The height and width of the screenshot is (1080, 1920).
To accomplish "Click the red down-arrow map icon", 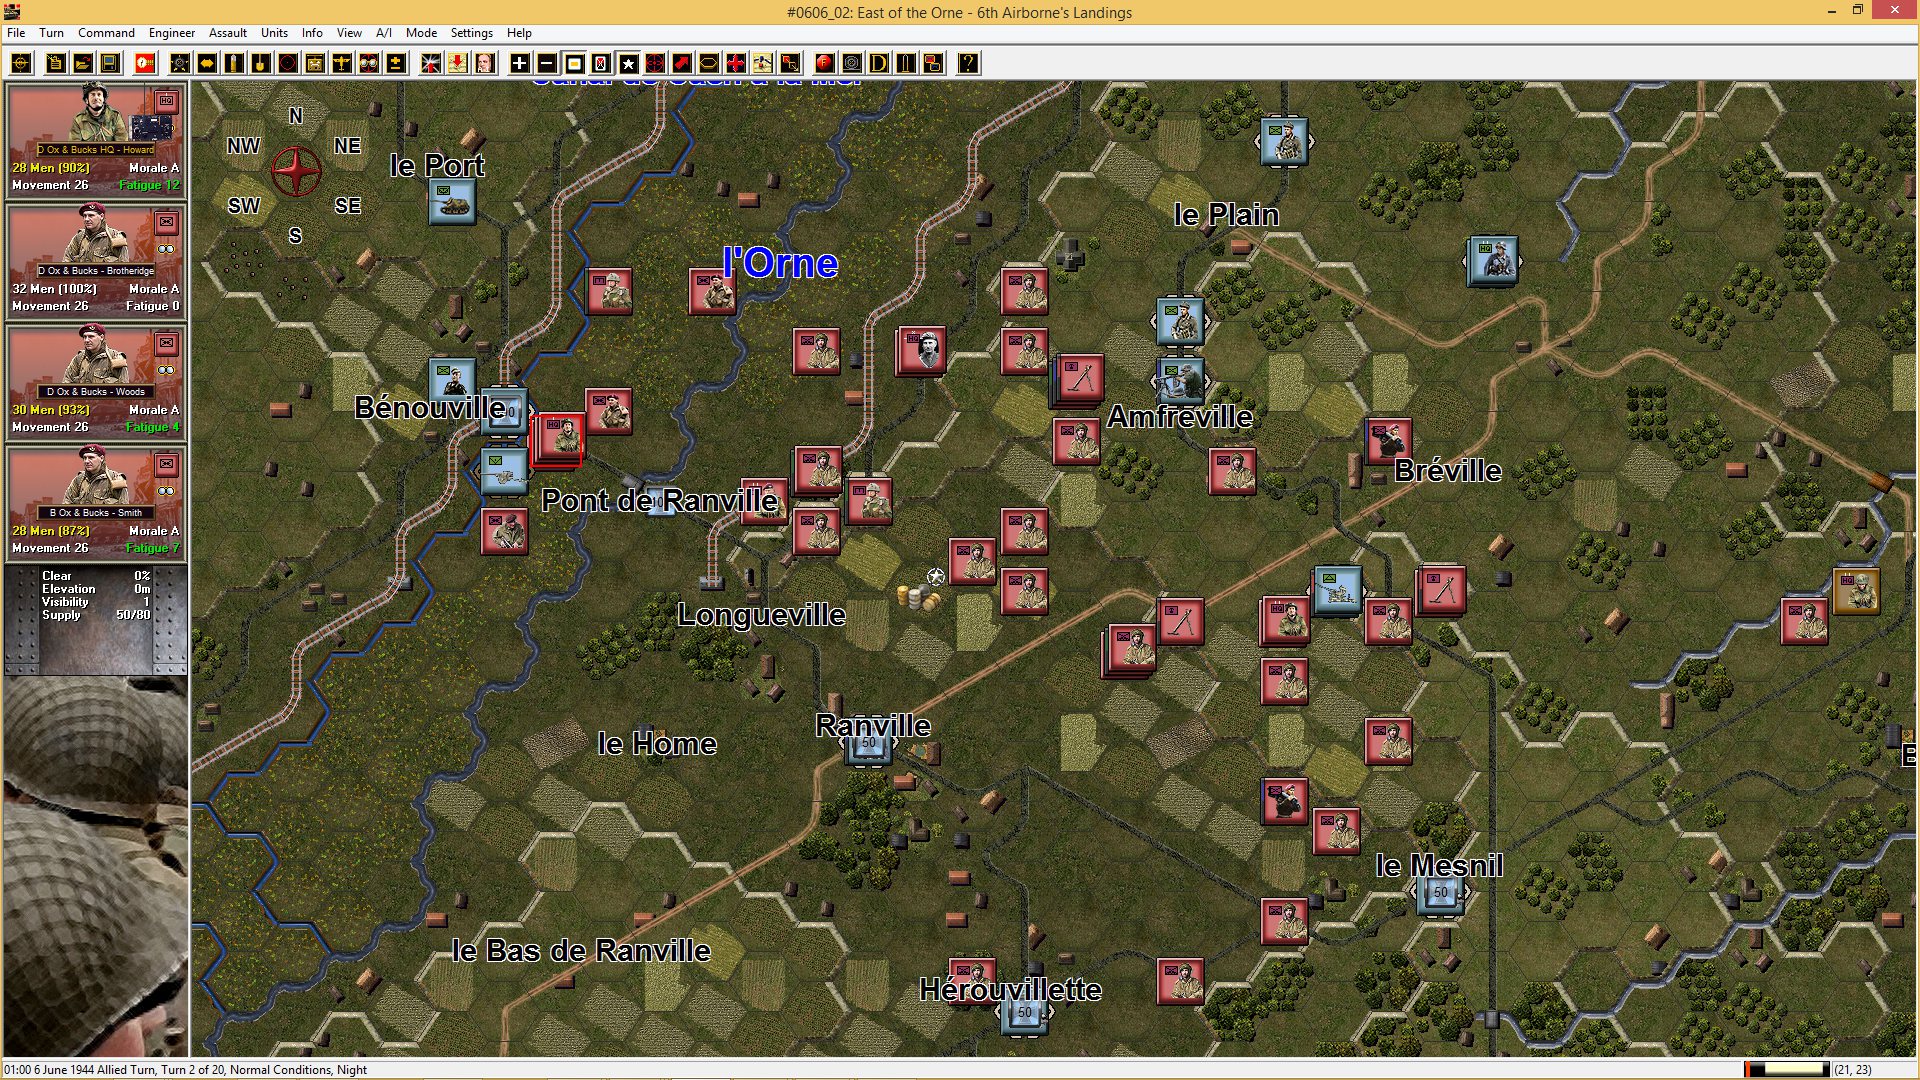I will pyautogui.click(x=457, y=63).
